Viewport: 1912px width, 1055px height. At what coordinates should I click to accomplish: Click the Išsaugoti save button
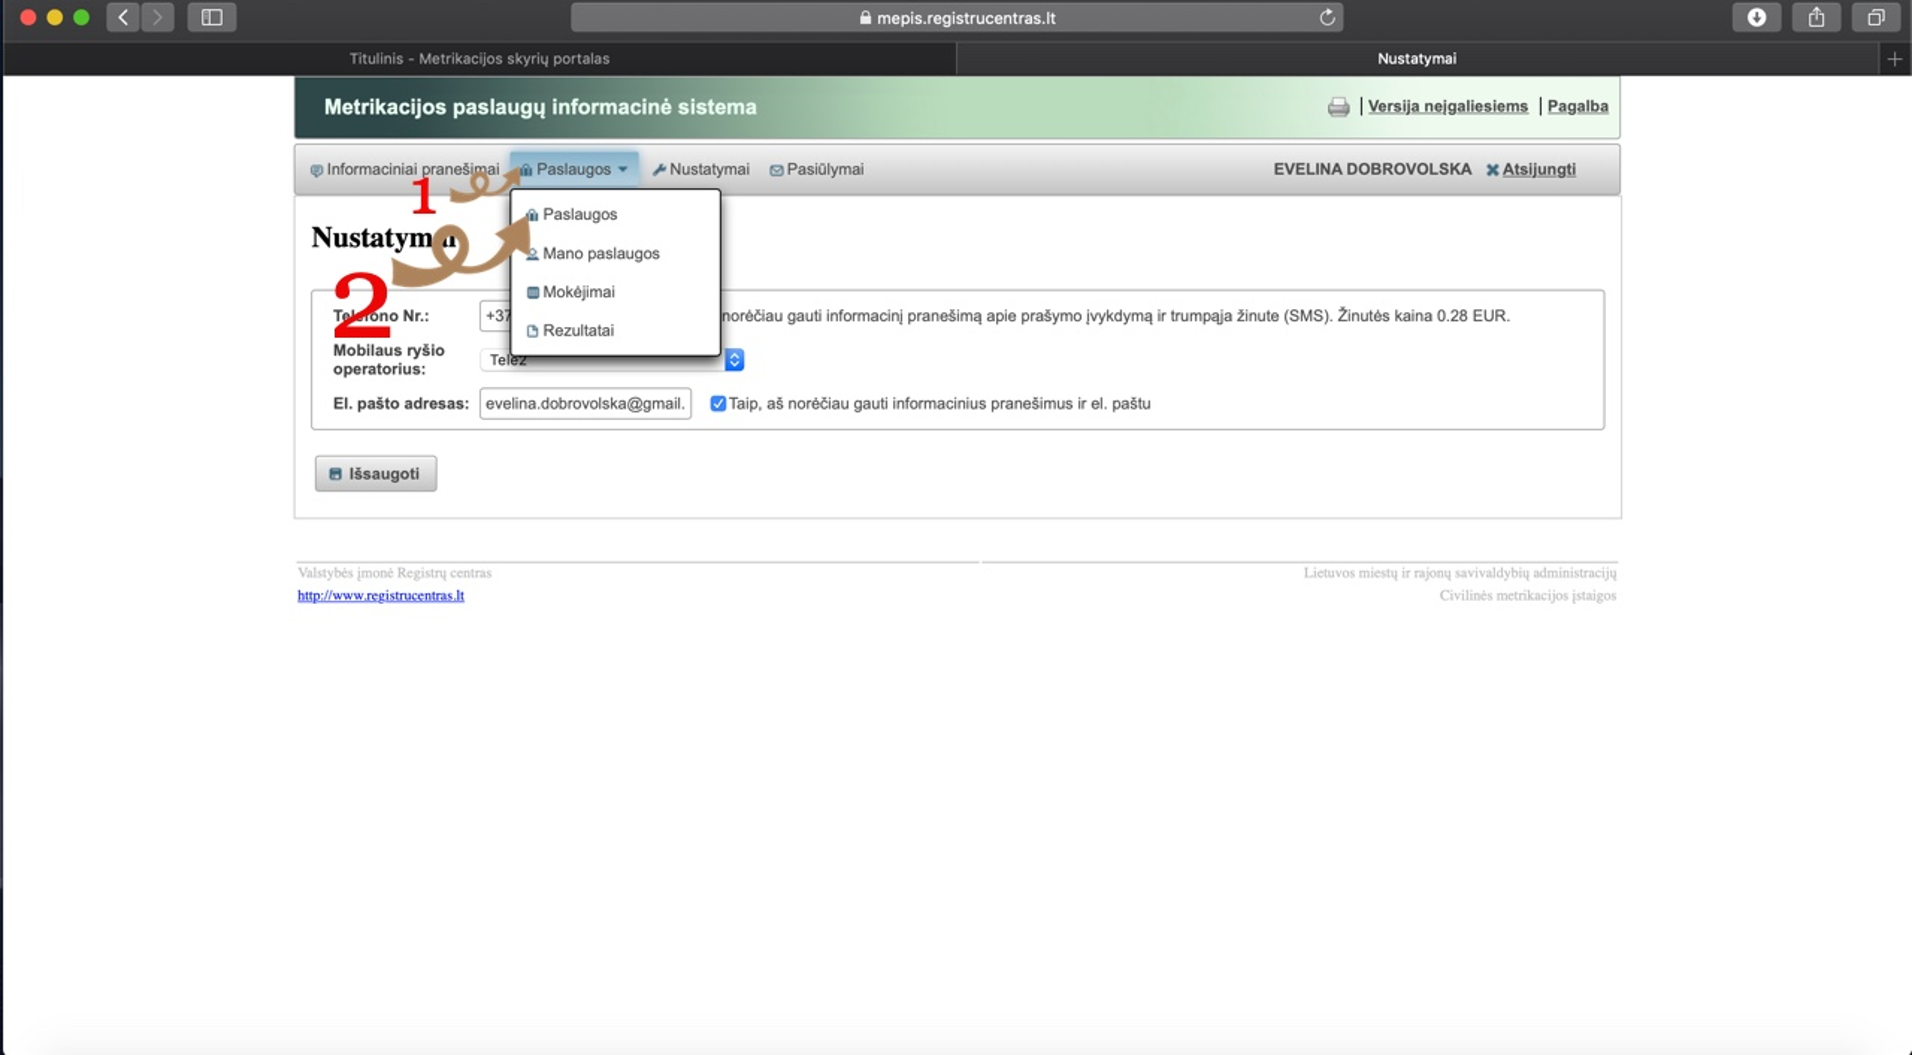point(376,474)
